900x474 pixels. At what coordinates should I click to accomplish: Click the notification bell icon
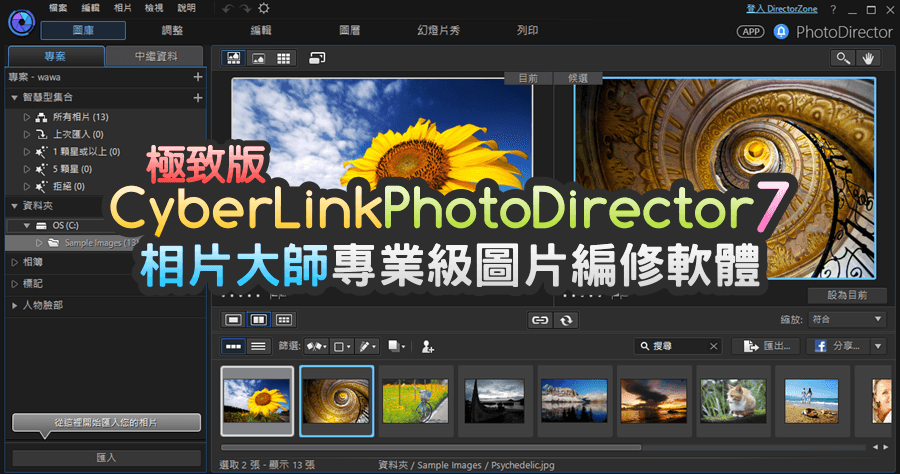tap(781, 32)
